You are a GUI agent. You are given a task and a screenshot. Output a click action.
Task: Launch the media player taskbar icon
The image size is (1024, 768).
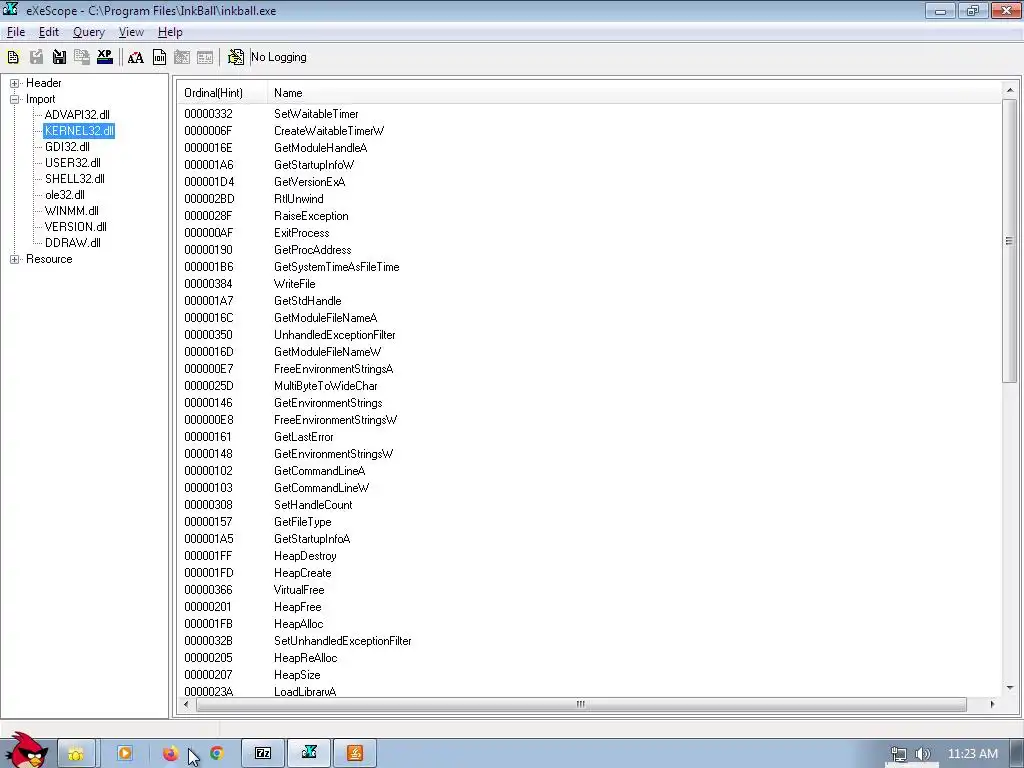[124, 753]
